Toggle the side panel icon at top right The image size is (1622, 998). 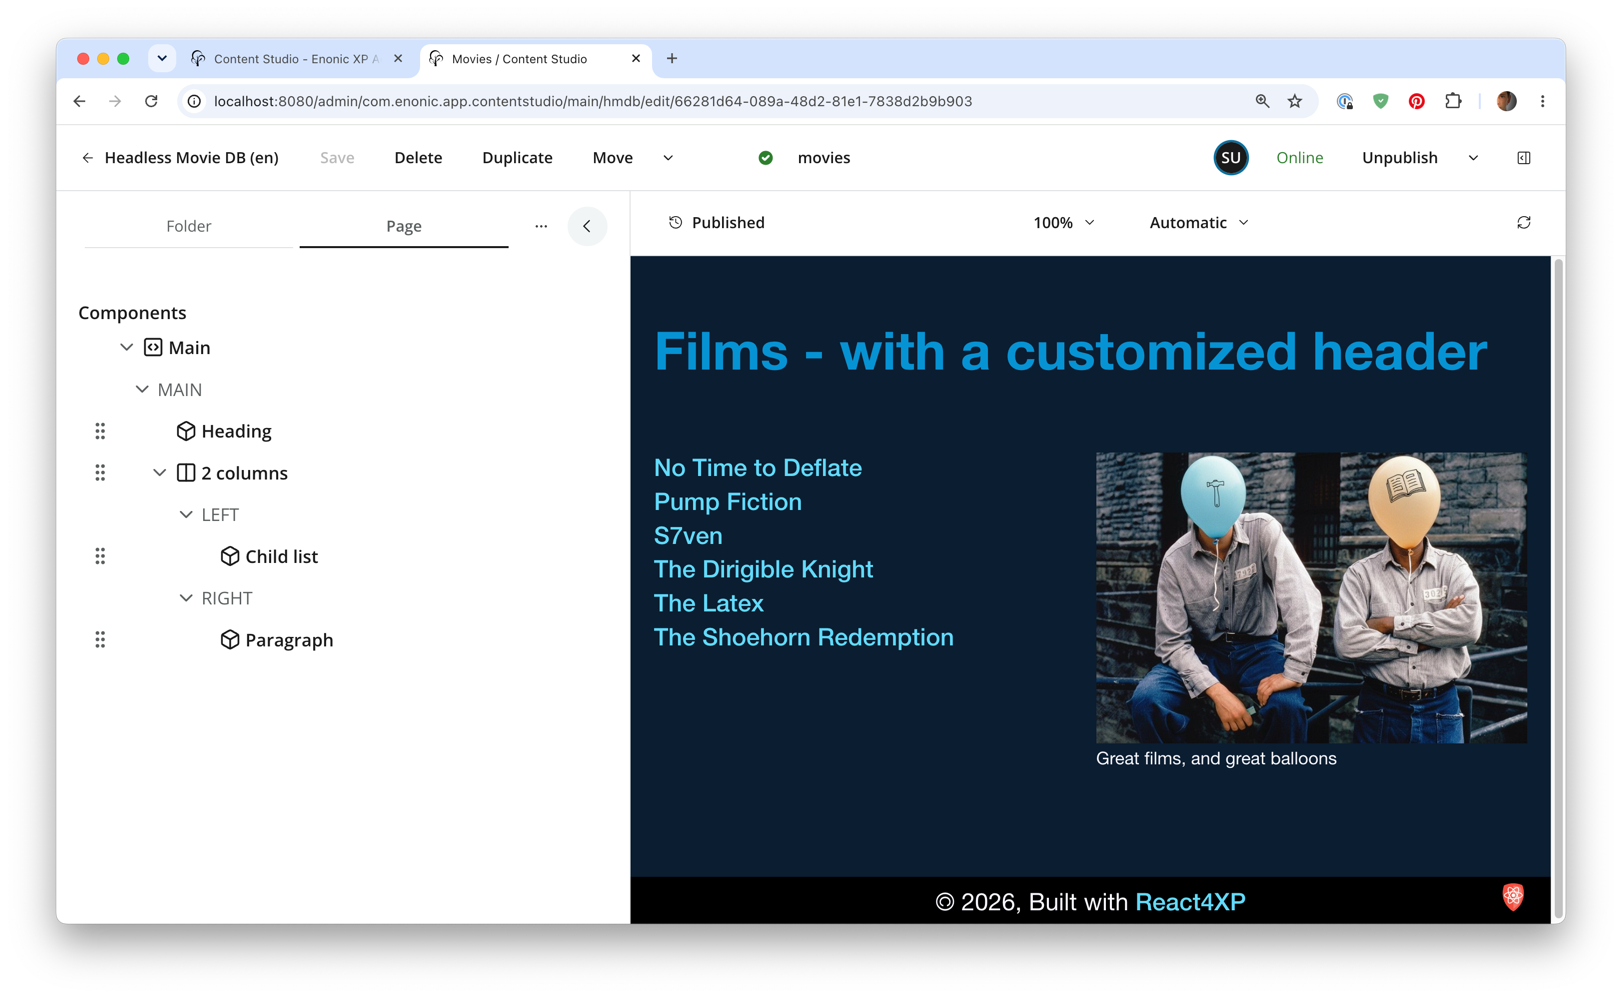point(1523,158)
